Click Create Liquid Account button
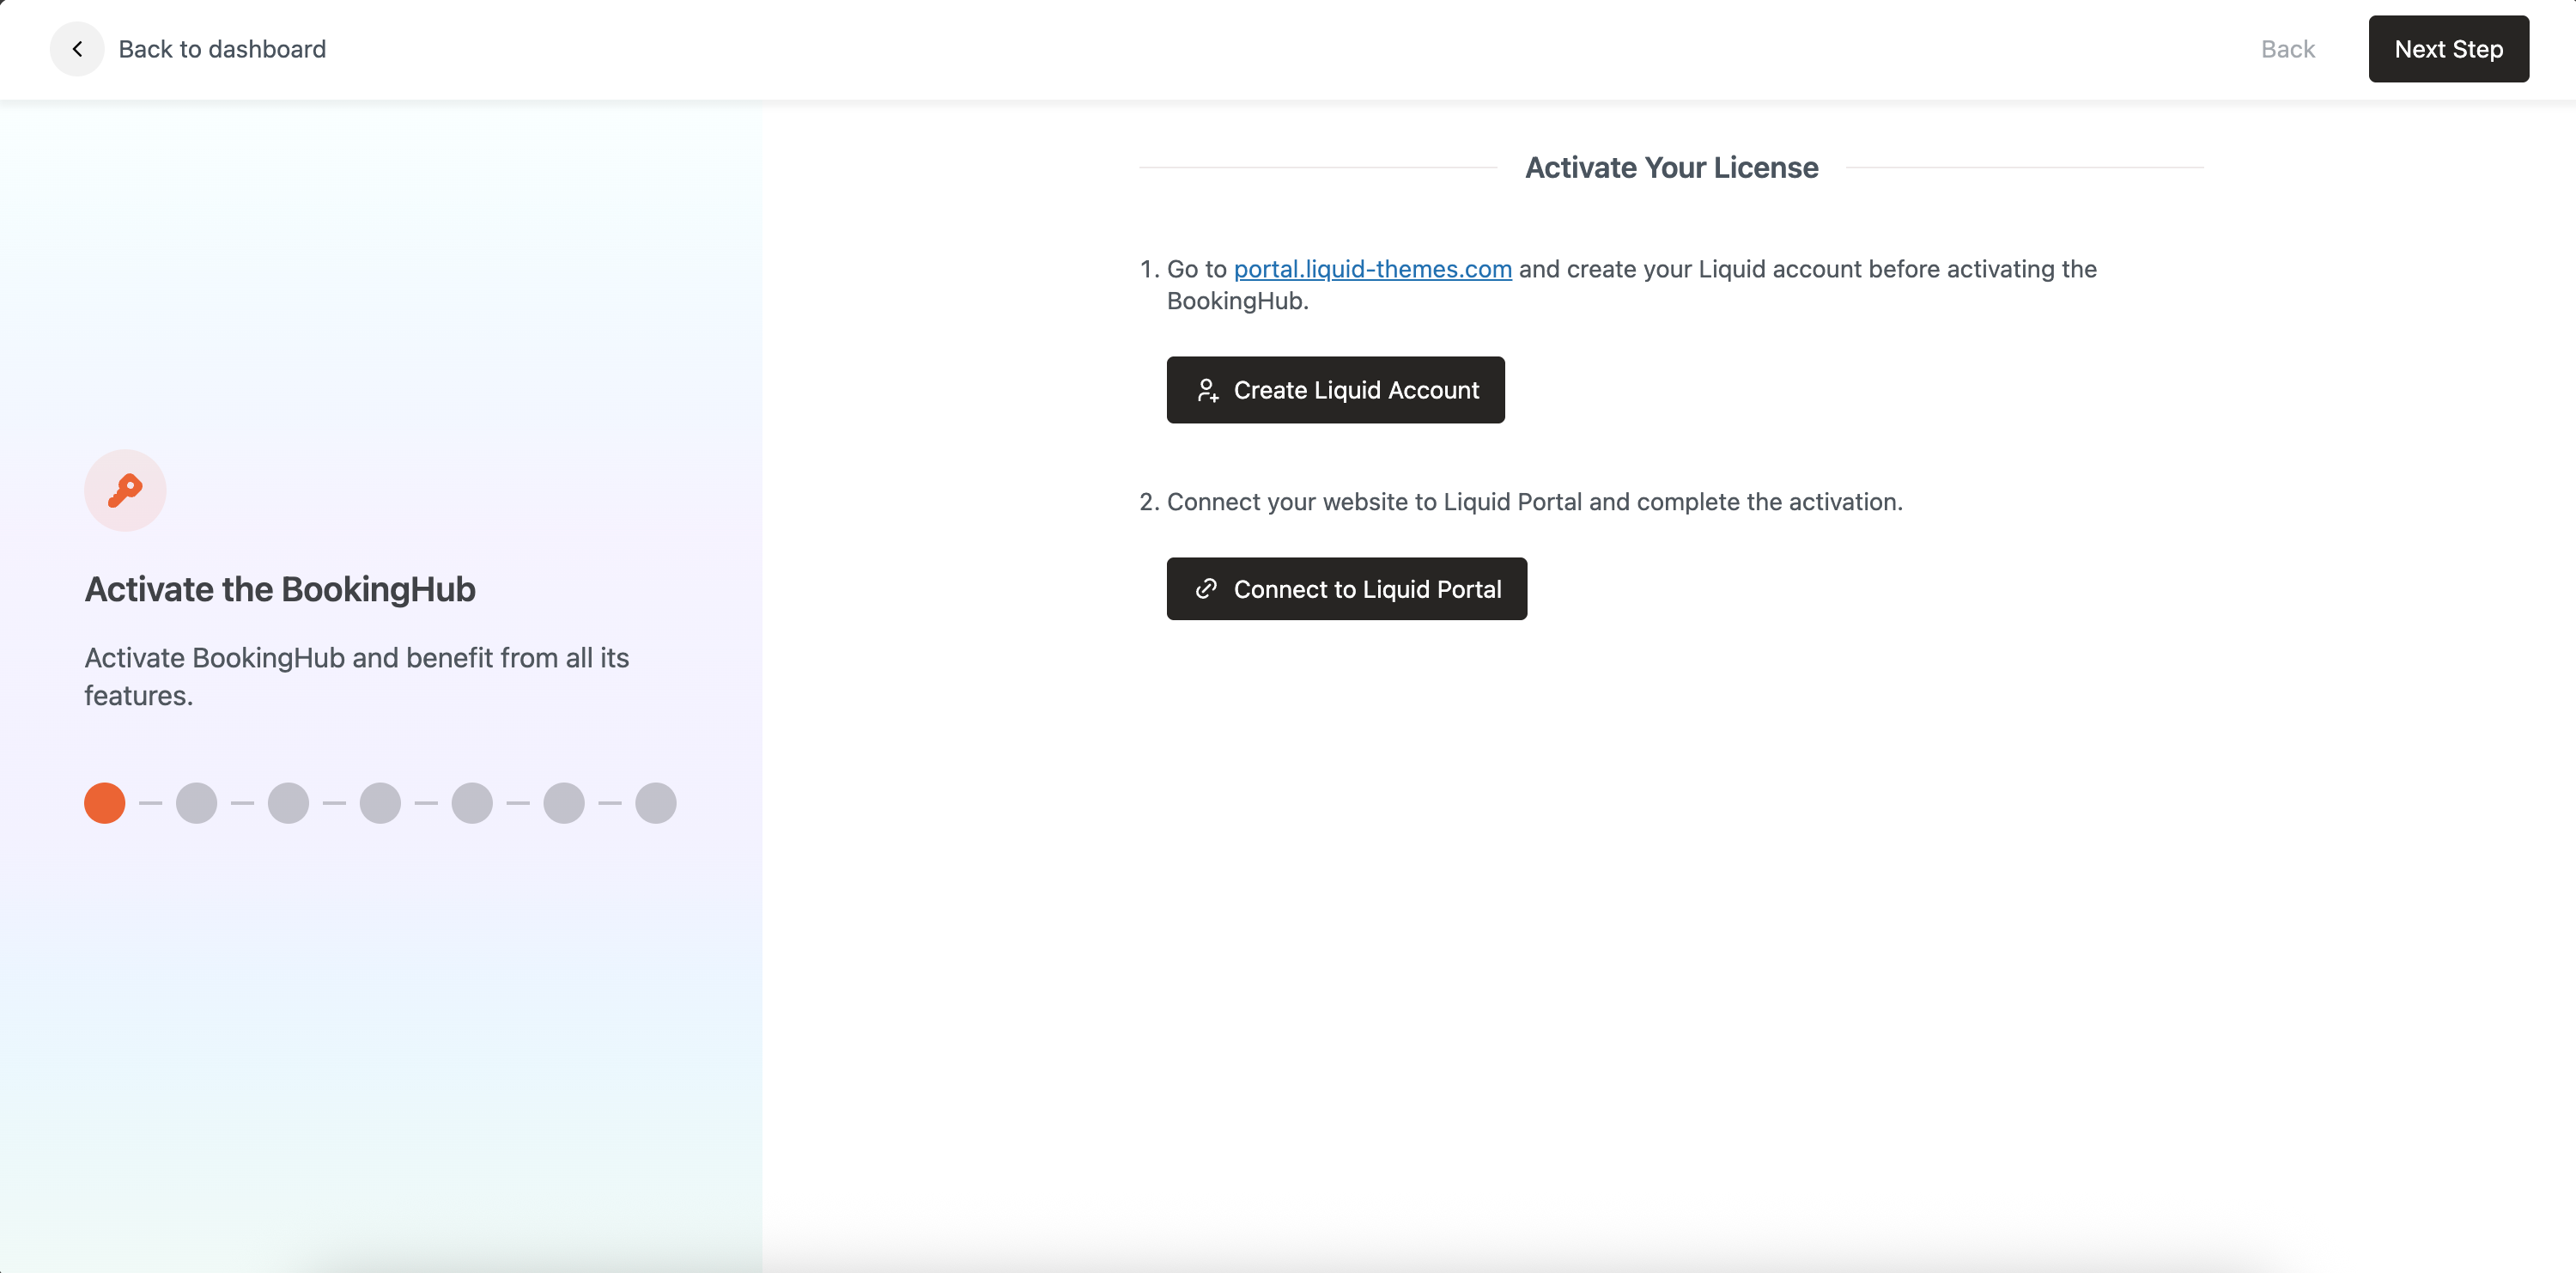 pos(1335,390)
